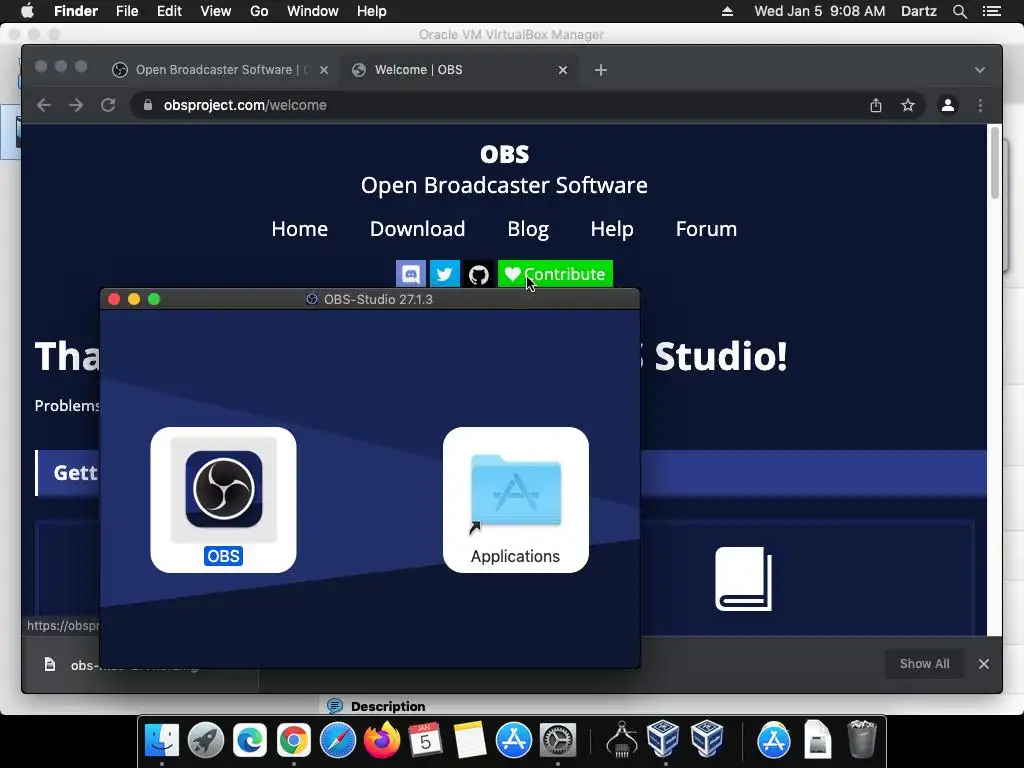Go back in the browser
This screenshot has height=768, width=1024.
click(x=44, y=105)
